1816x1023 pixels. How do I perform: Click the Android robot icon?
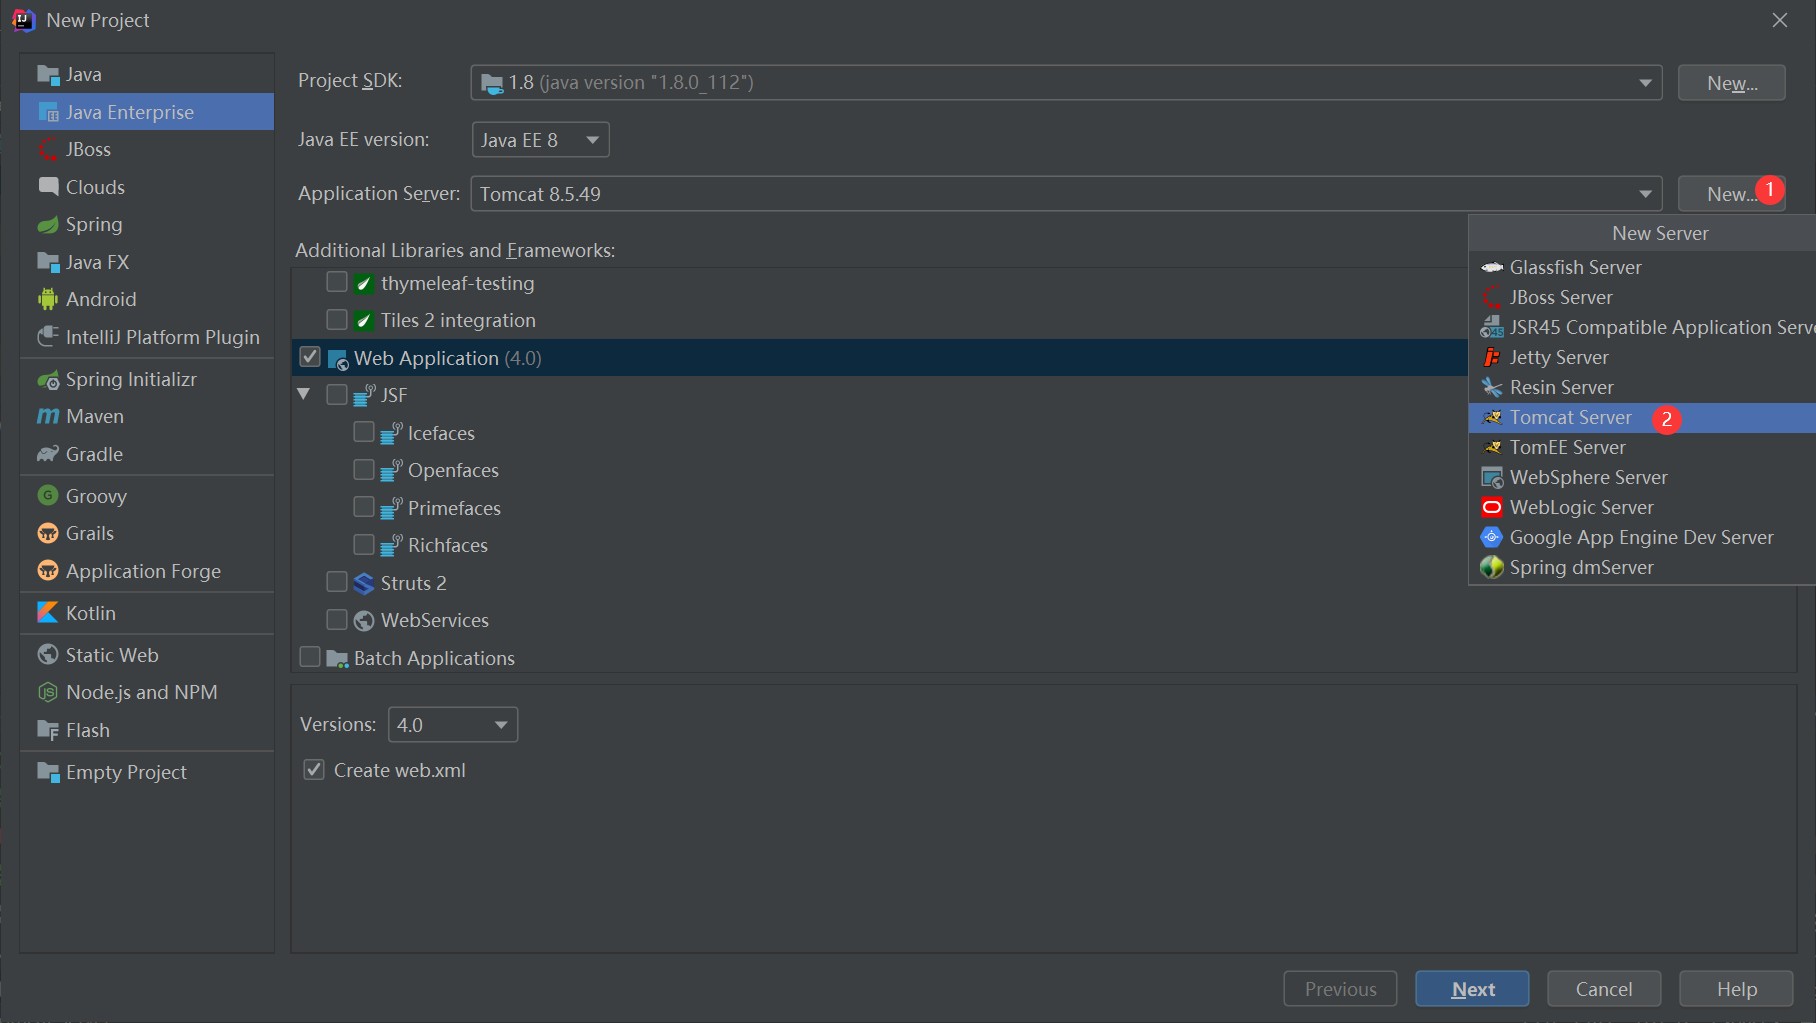coord(48,299)
